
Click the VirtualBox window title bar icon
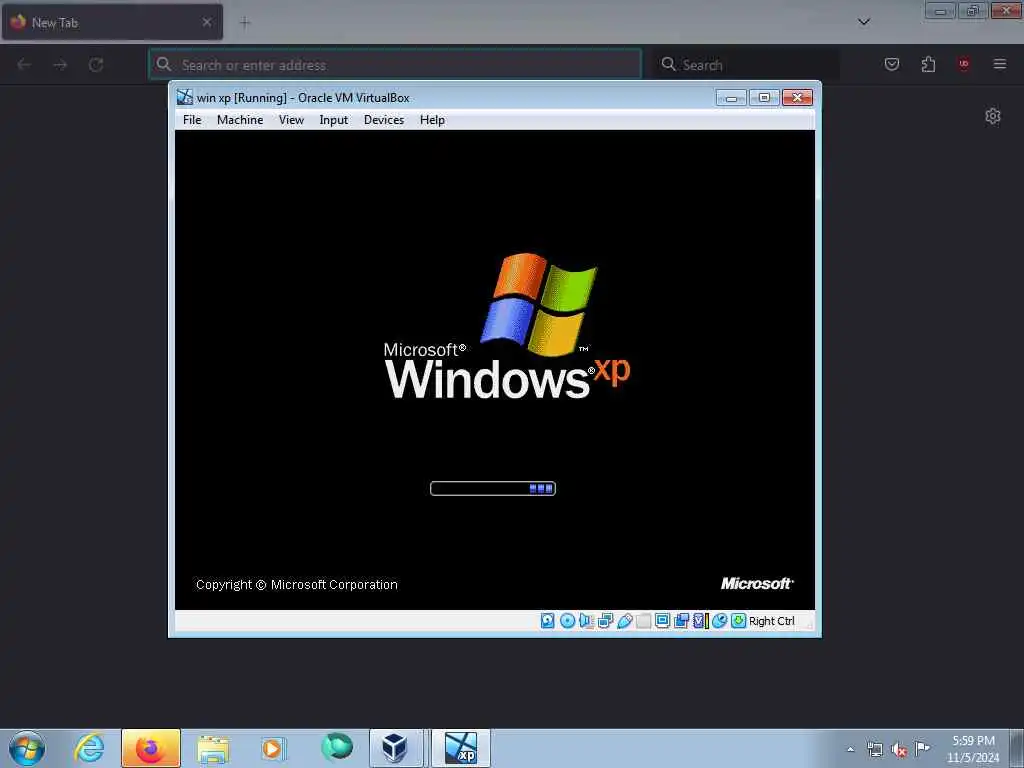click(185, 97)
